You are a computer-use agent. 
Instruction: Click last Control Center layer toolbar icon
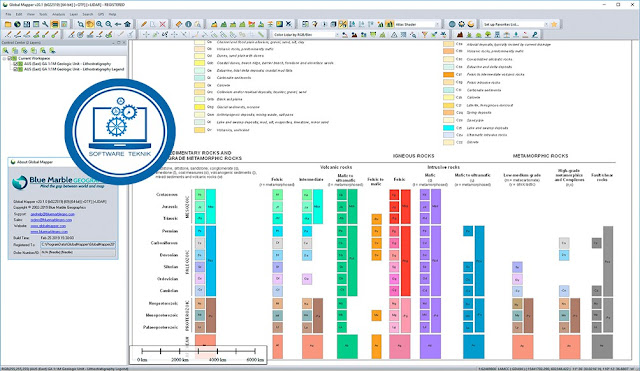coord(52,51)
